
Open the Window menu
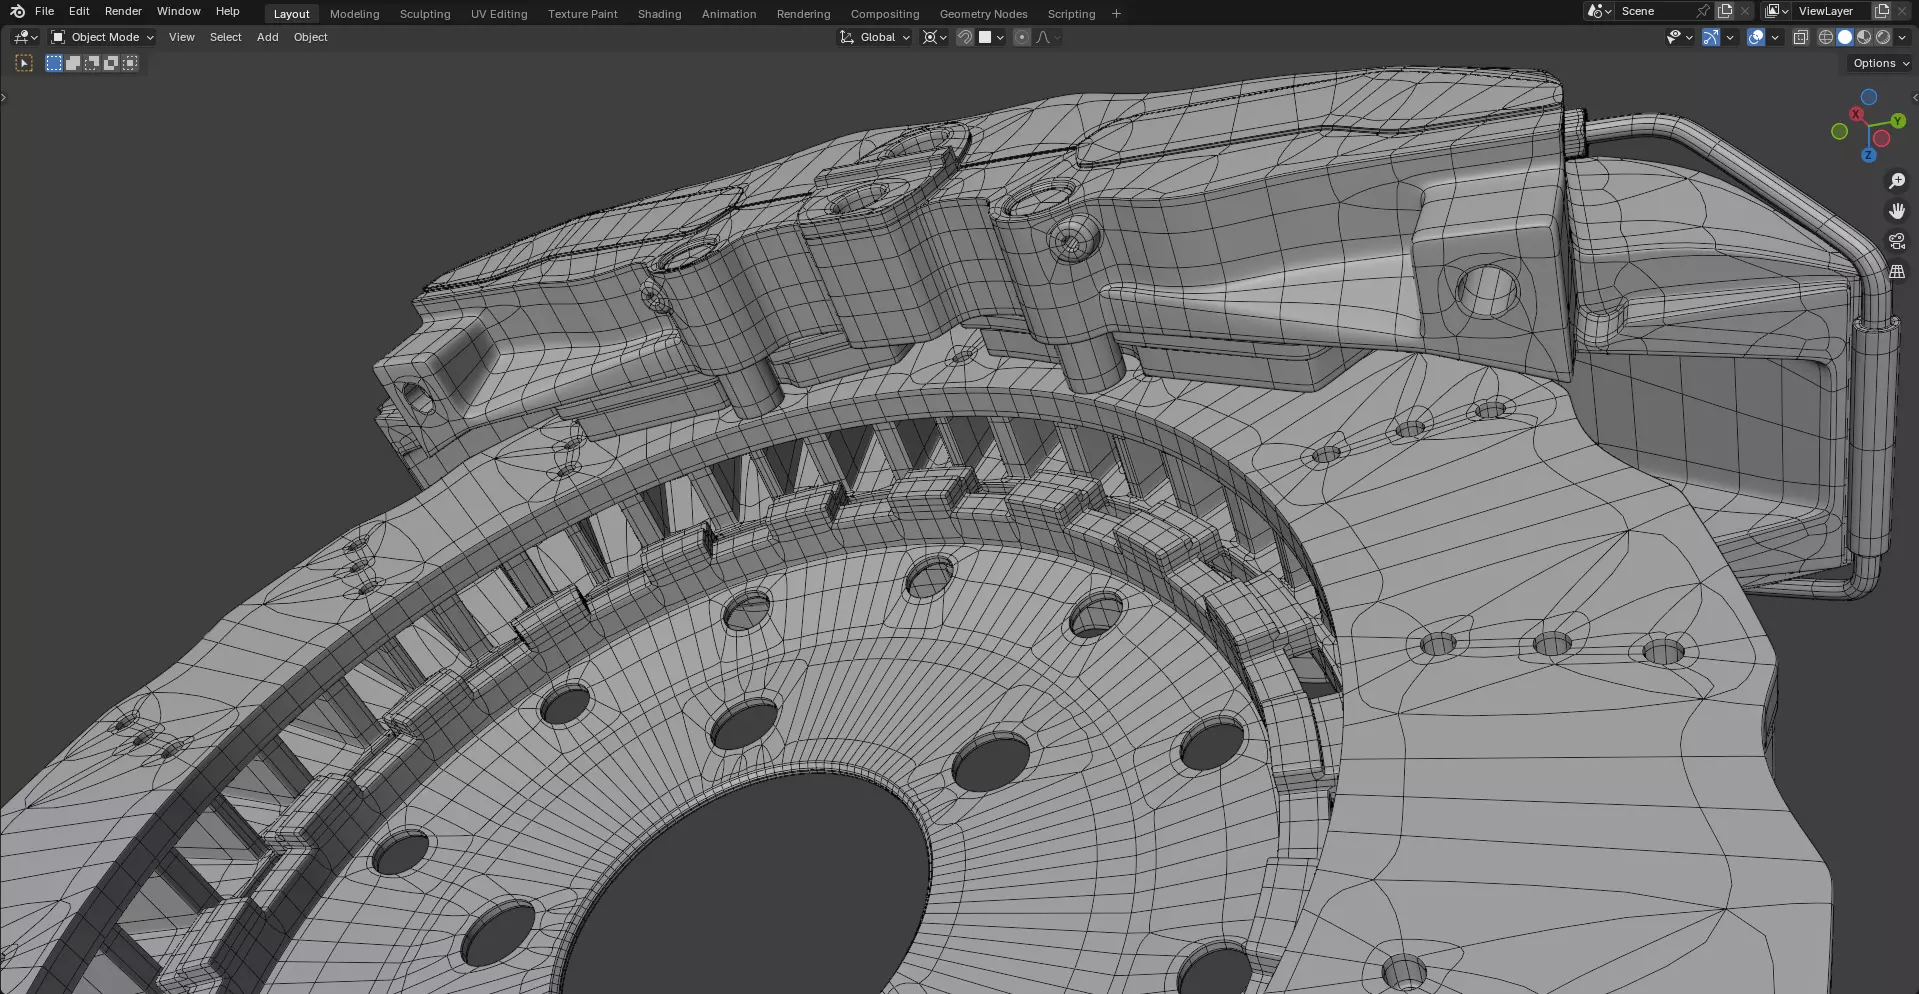(179, 11)
